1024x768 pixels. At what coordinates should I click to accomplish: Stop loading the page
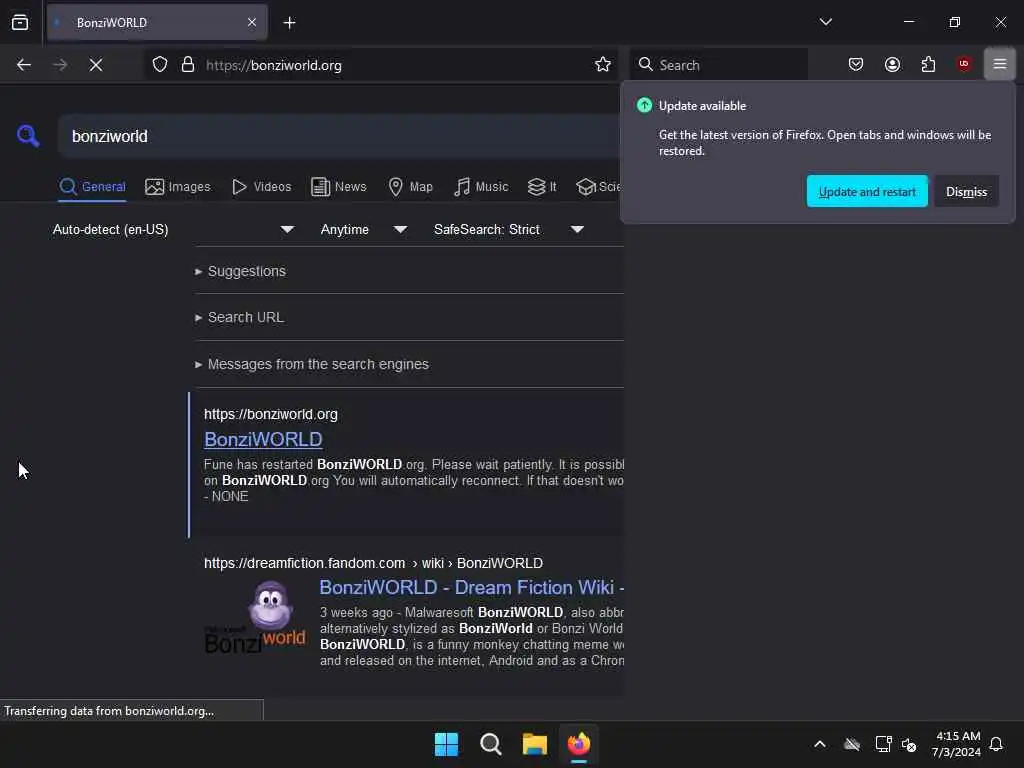pyautogui.click(x=95, y=65)
